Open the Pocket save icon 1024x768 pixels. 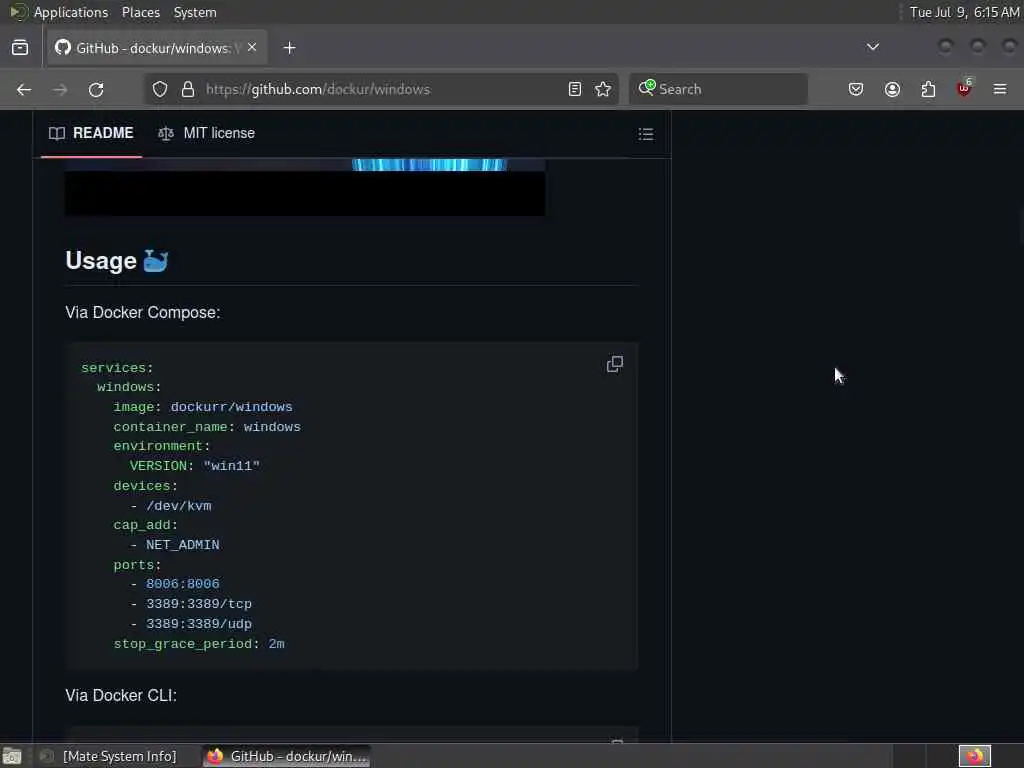point(856,89)
